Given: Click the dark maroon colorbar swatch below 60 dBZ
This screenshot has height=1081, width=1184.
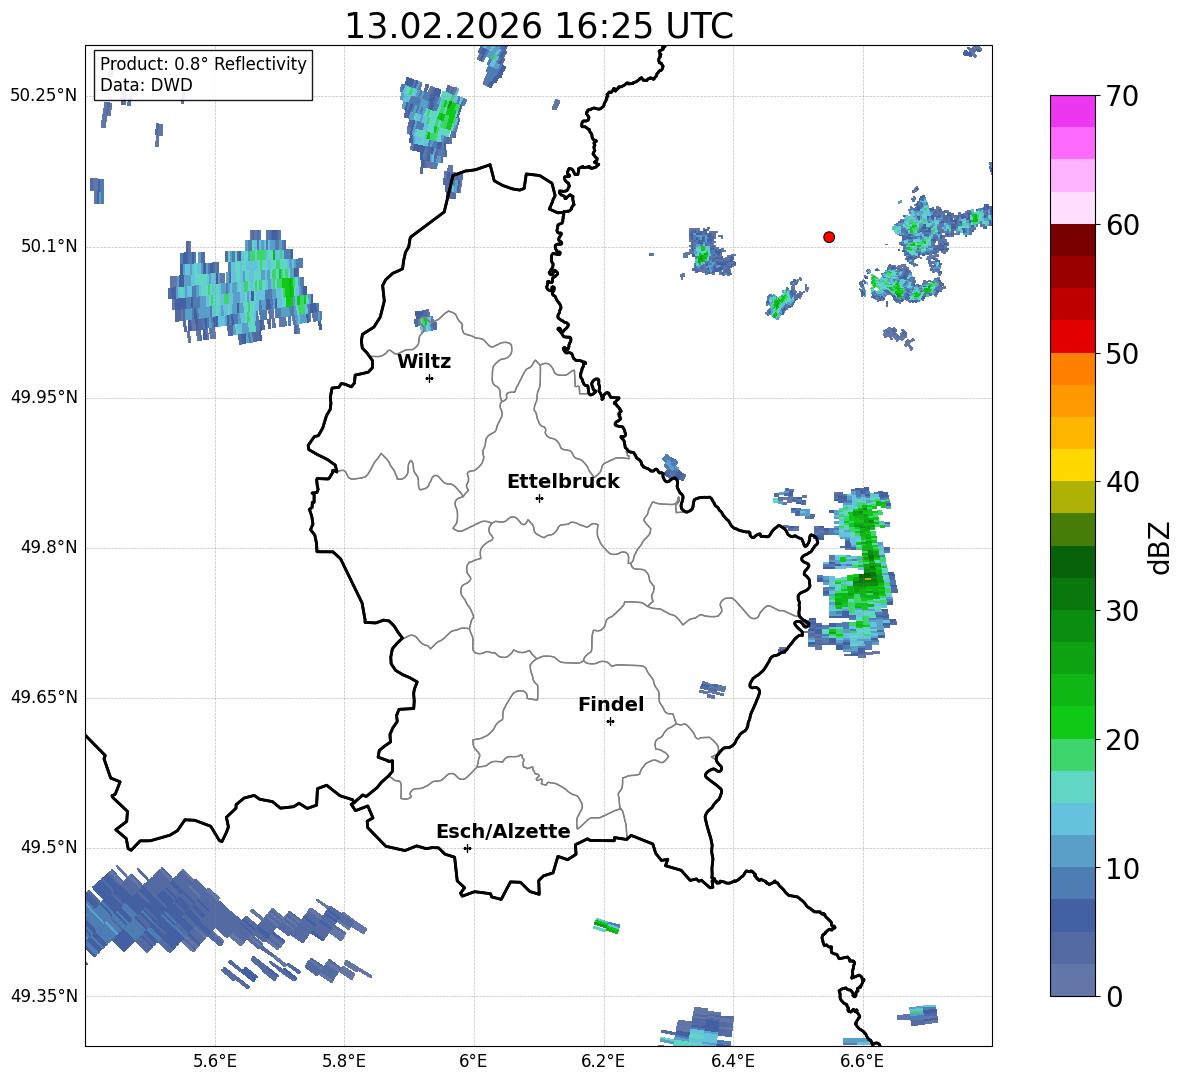Looking at the screenshot, I should [x=1072, y=240].
